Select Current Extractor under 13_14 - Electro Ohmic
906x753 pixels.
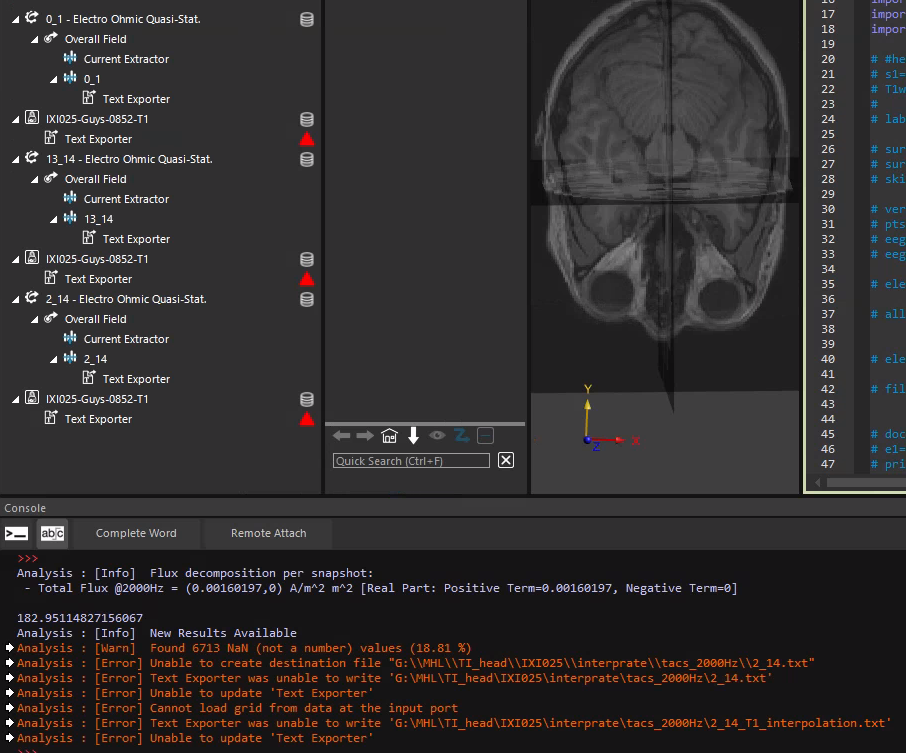pos(126,199)
